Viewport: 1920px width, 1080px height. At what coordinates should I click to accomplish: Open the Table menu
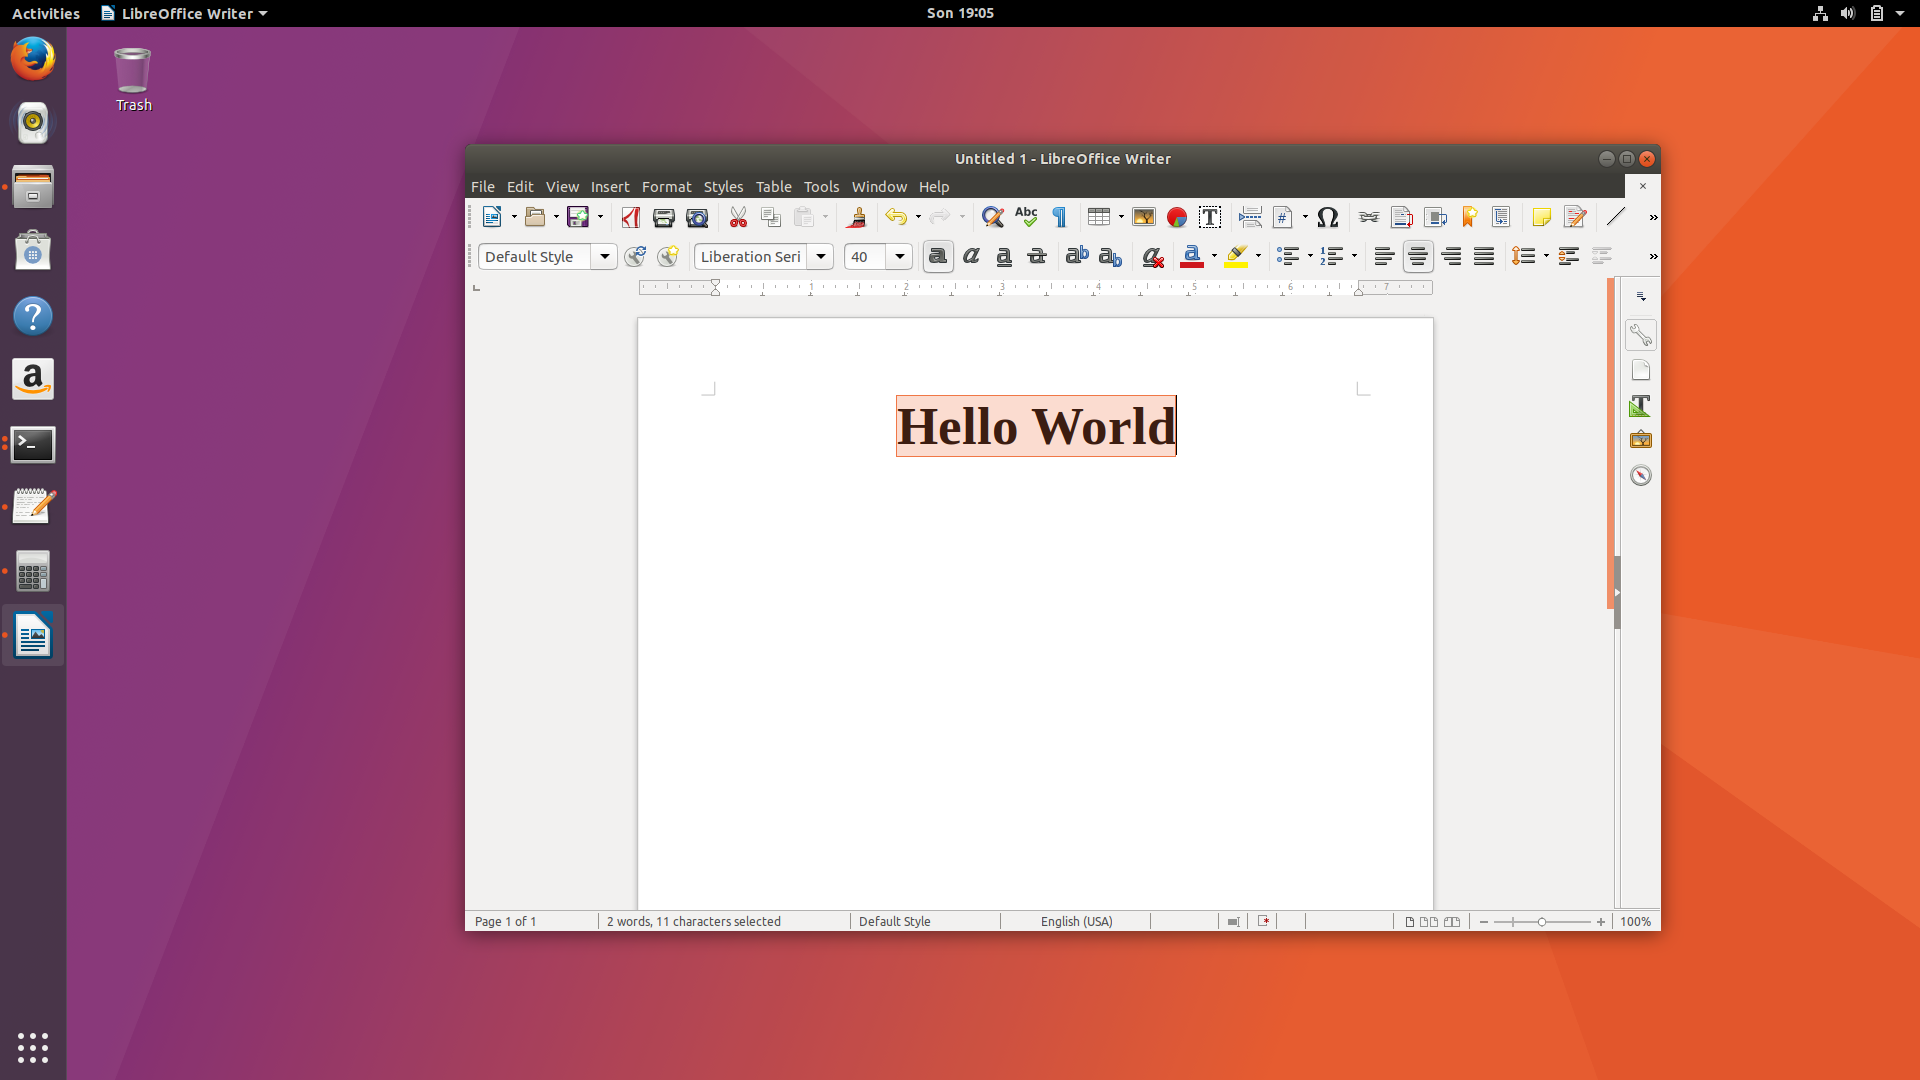pyautogui.click(x=773, y=187)
